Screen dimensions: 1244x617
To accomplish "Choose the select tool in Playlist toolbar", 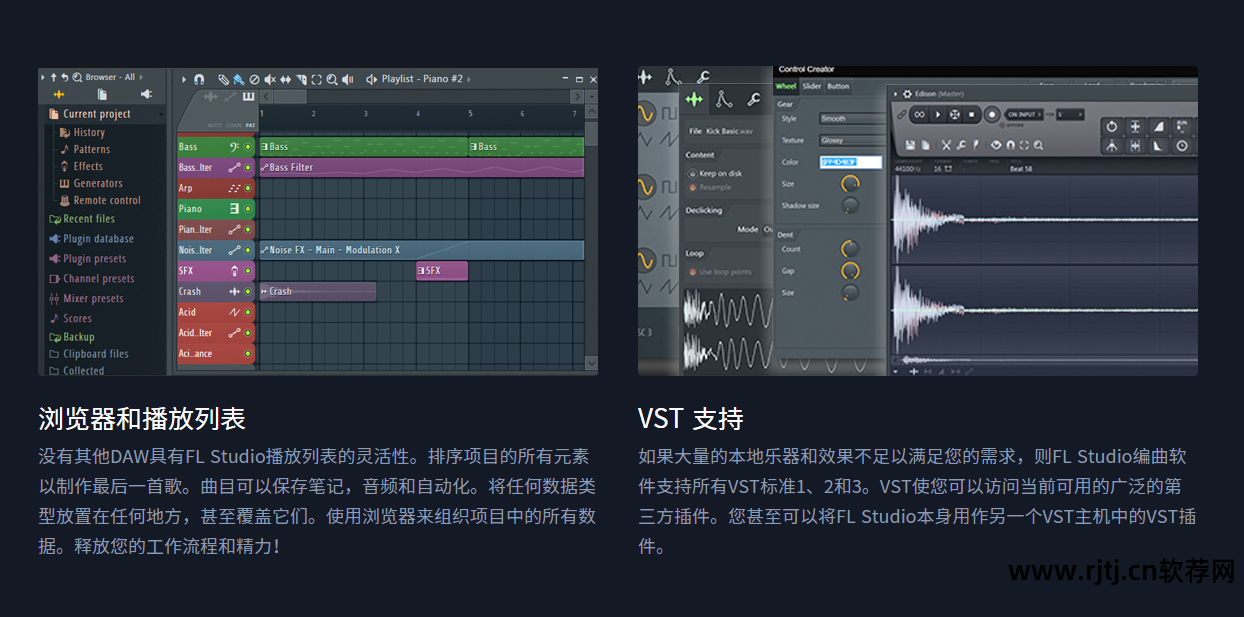I will 317,79.
